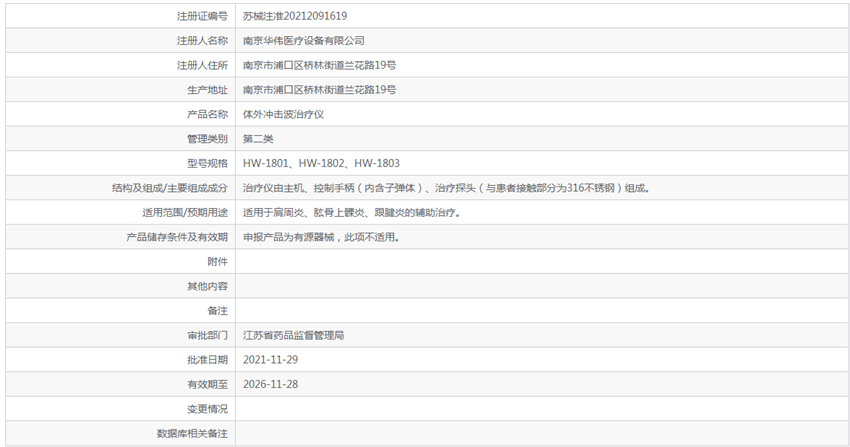
Task: Select management category 第二类
Action: 258,139
